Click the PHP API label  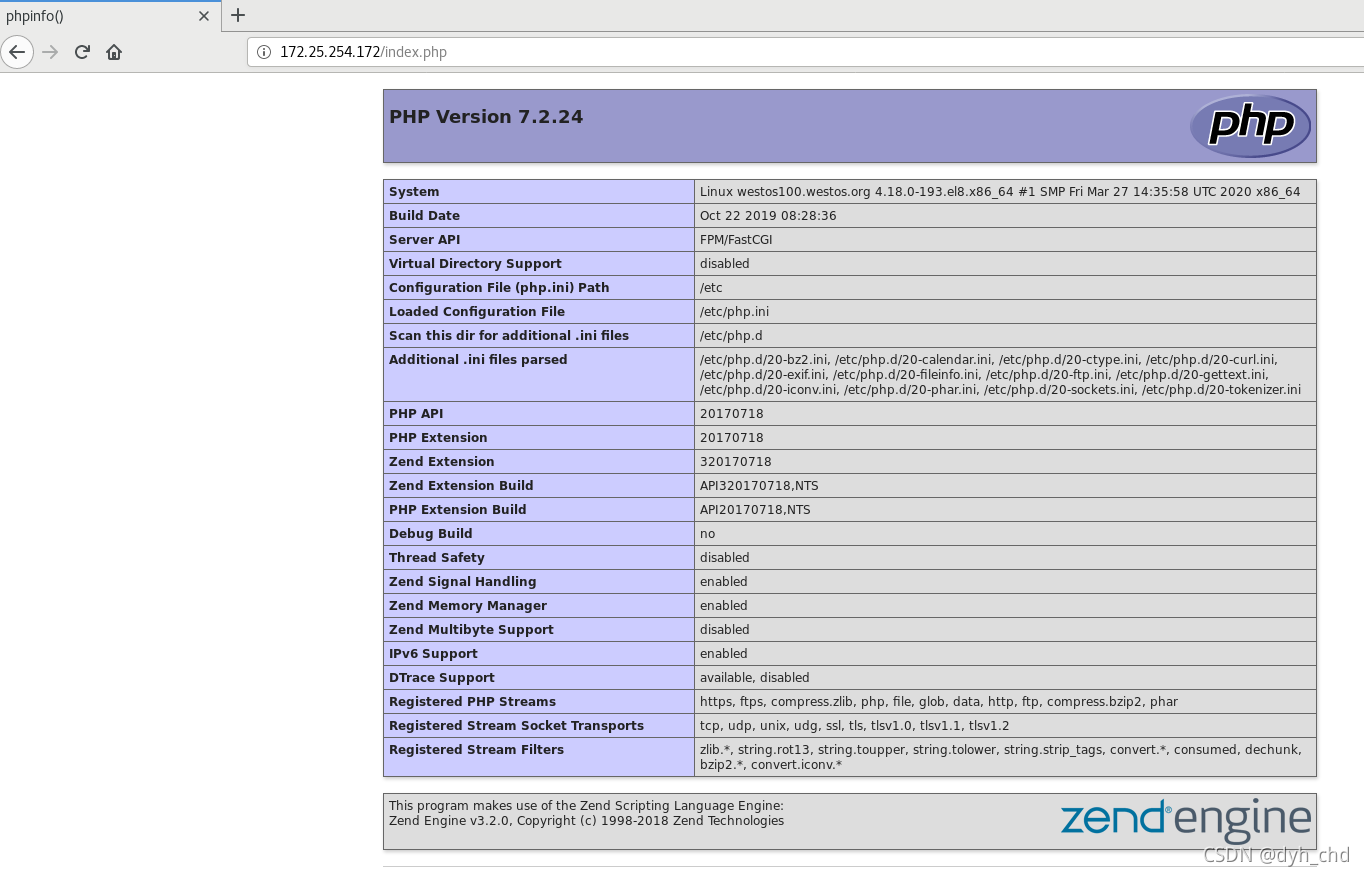point(415,414)
